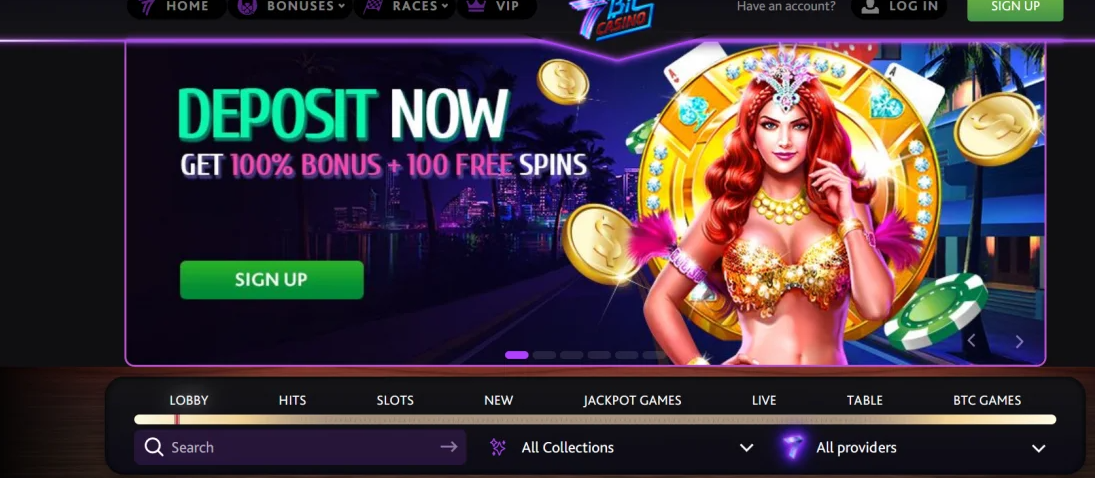
Task: Click the search arrow submit icon
Action: pyautogui.click(x=449, y=447)
